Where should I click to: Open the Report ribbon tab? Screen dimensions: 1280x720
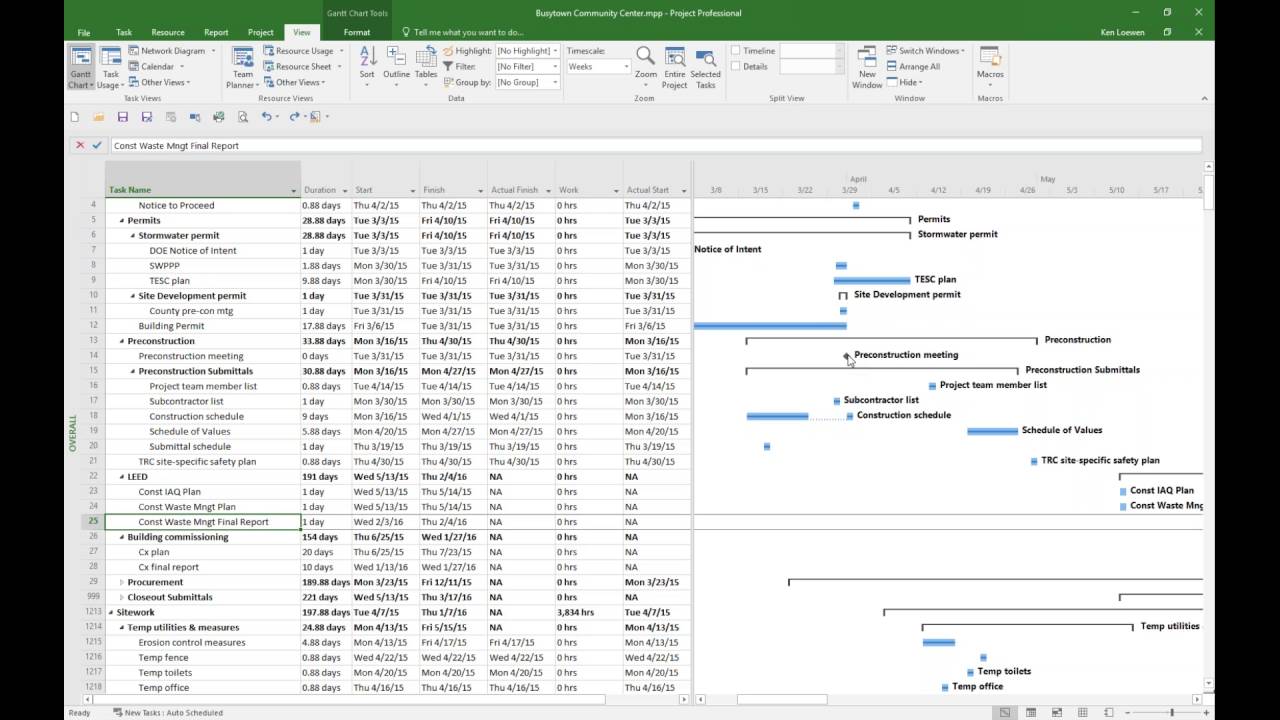216,32
